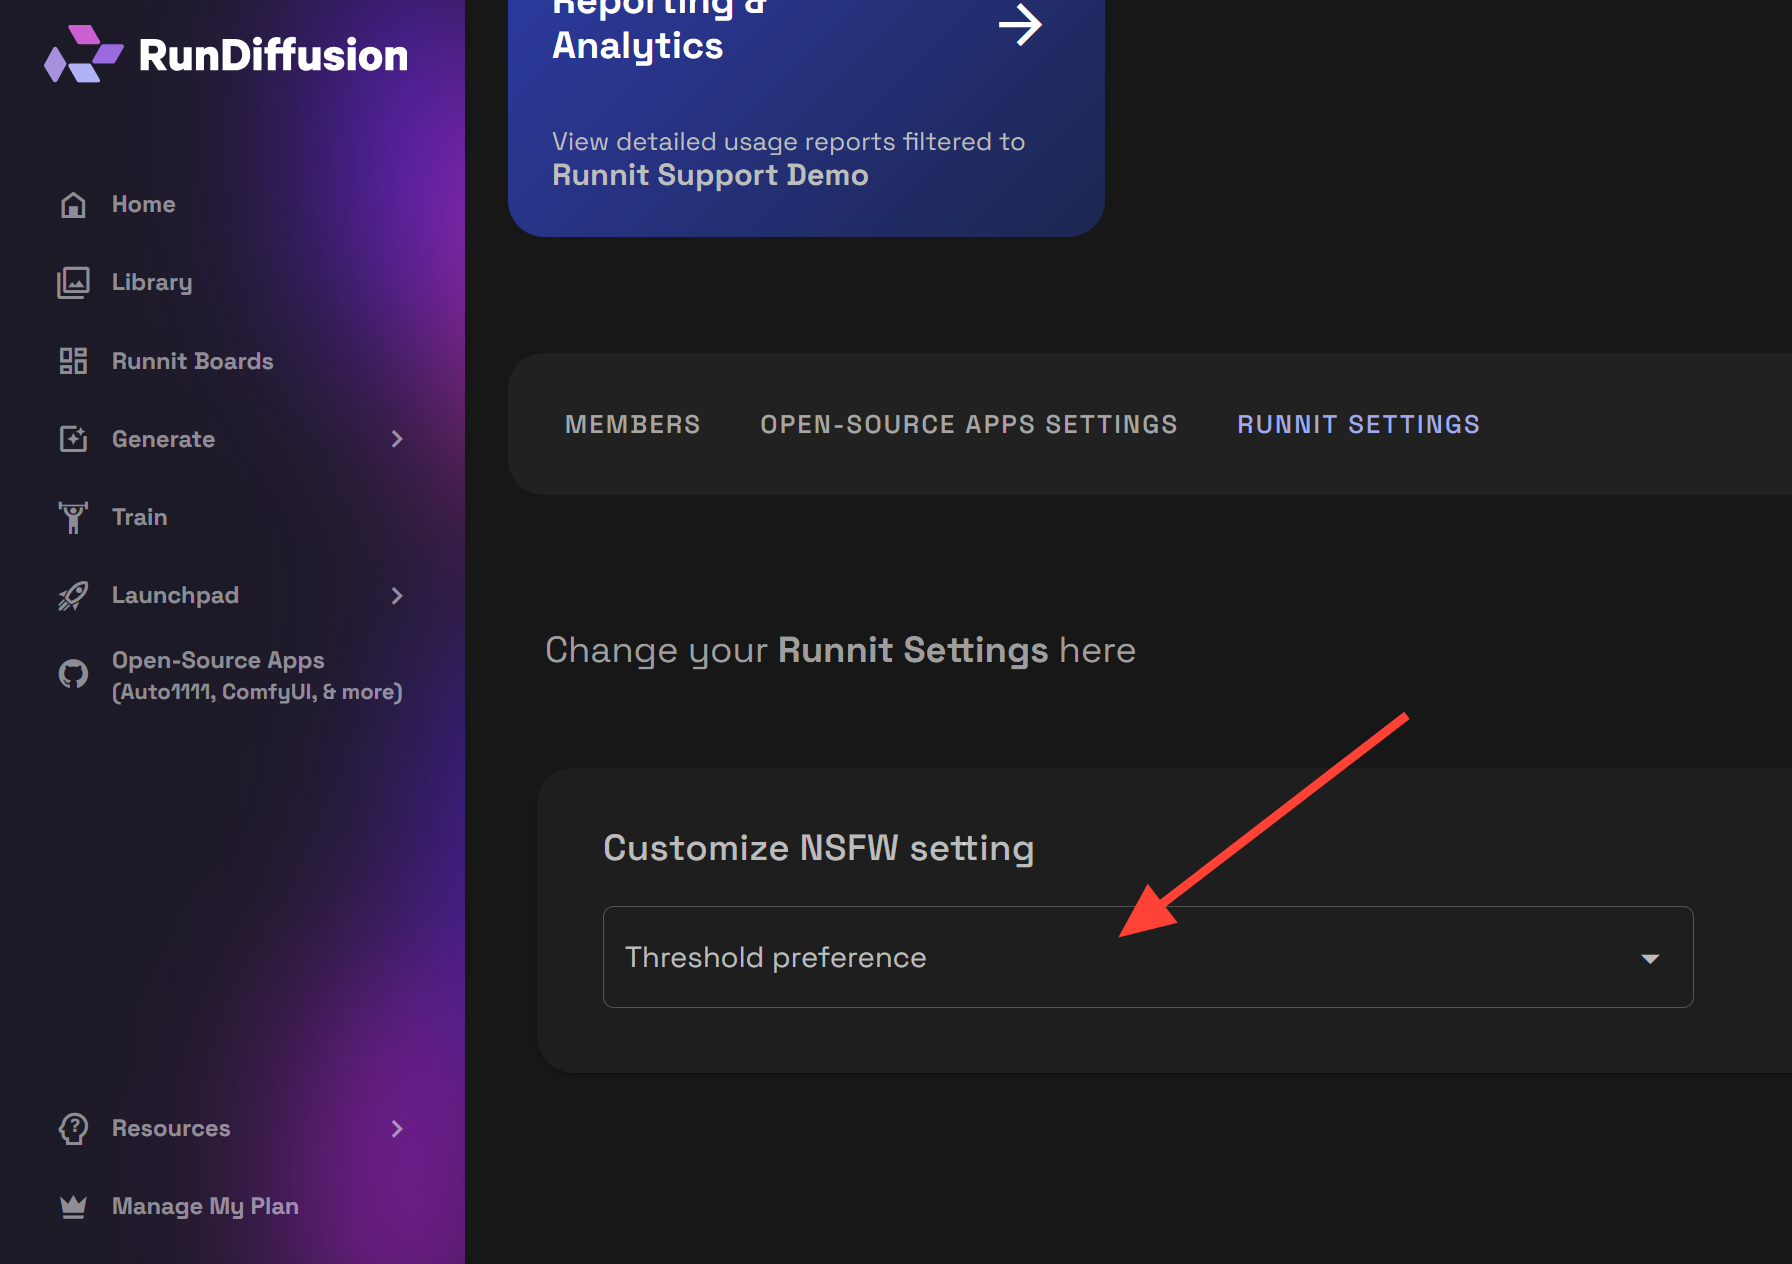This screenshot has height=1264, width=1792.
Task: Click the Resources question mark icon
Action: pos(73,1128)
